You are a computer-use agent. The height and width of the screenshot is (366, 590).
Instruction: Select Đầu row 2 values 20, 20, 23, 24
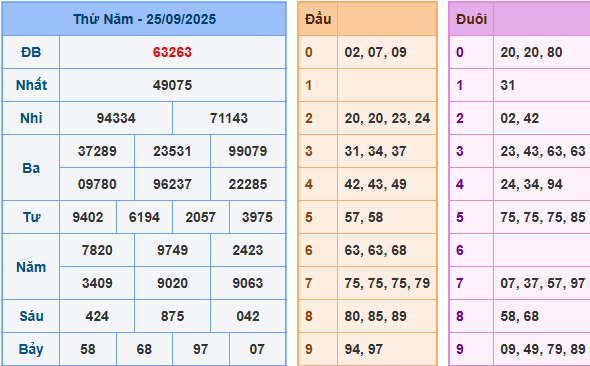(387, 118)
